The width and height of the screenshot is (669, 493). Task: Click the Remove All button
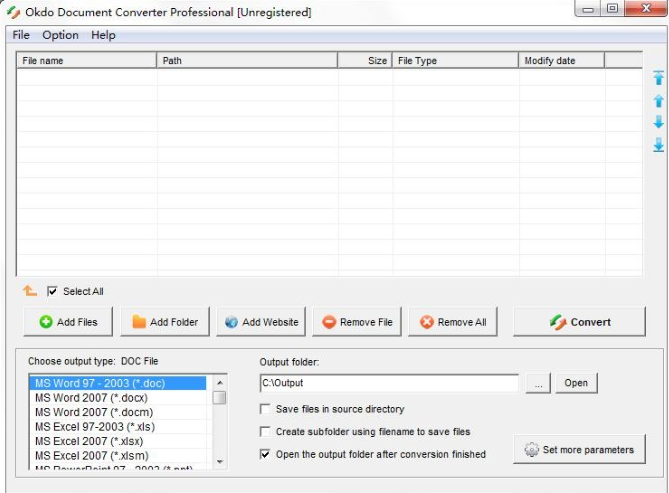(453, 322)
